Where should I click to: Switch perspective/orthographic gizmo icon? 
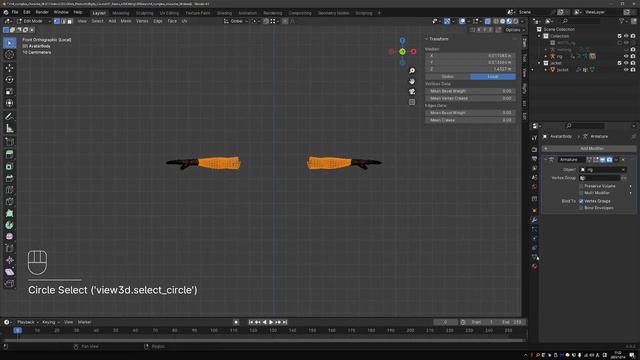click(412, 102)
